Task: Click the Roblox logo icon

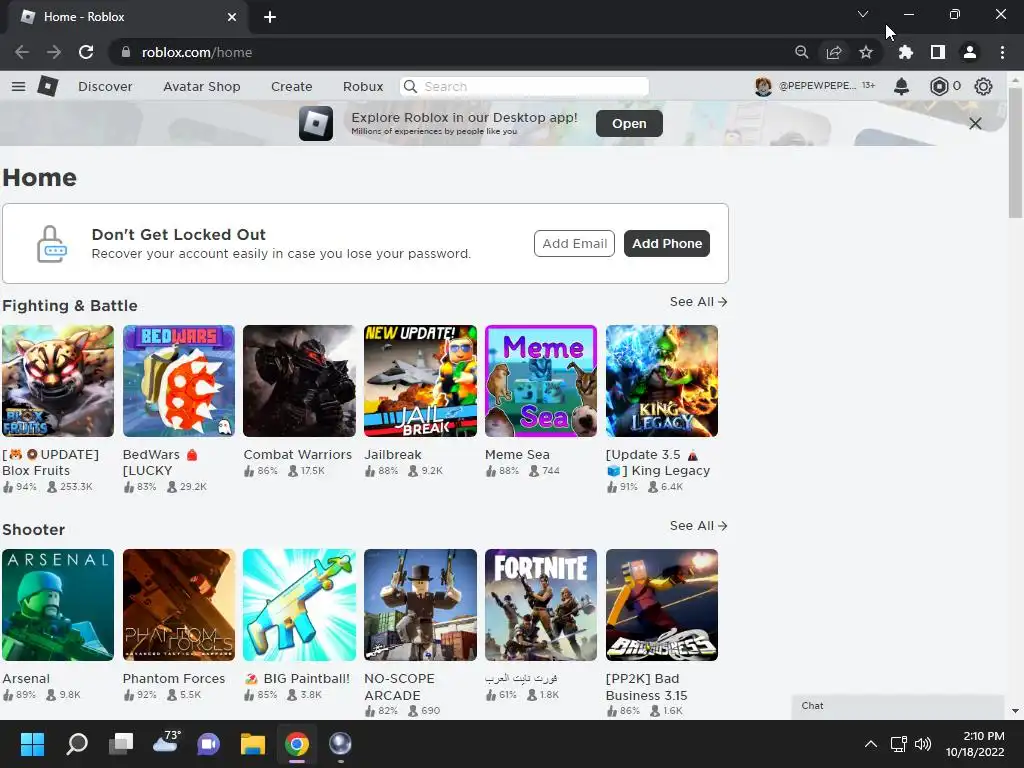Action: pos(48,86)
